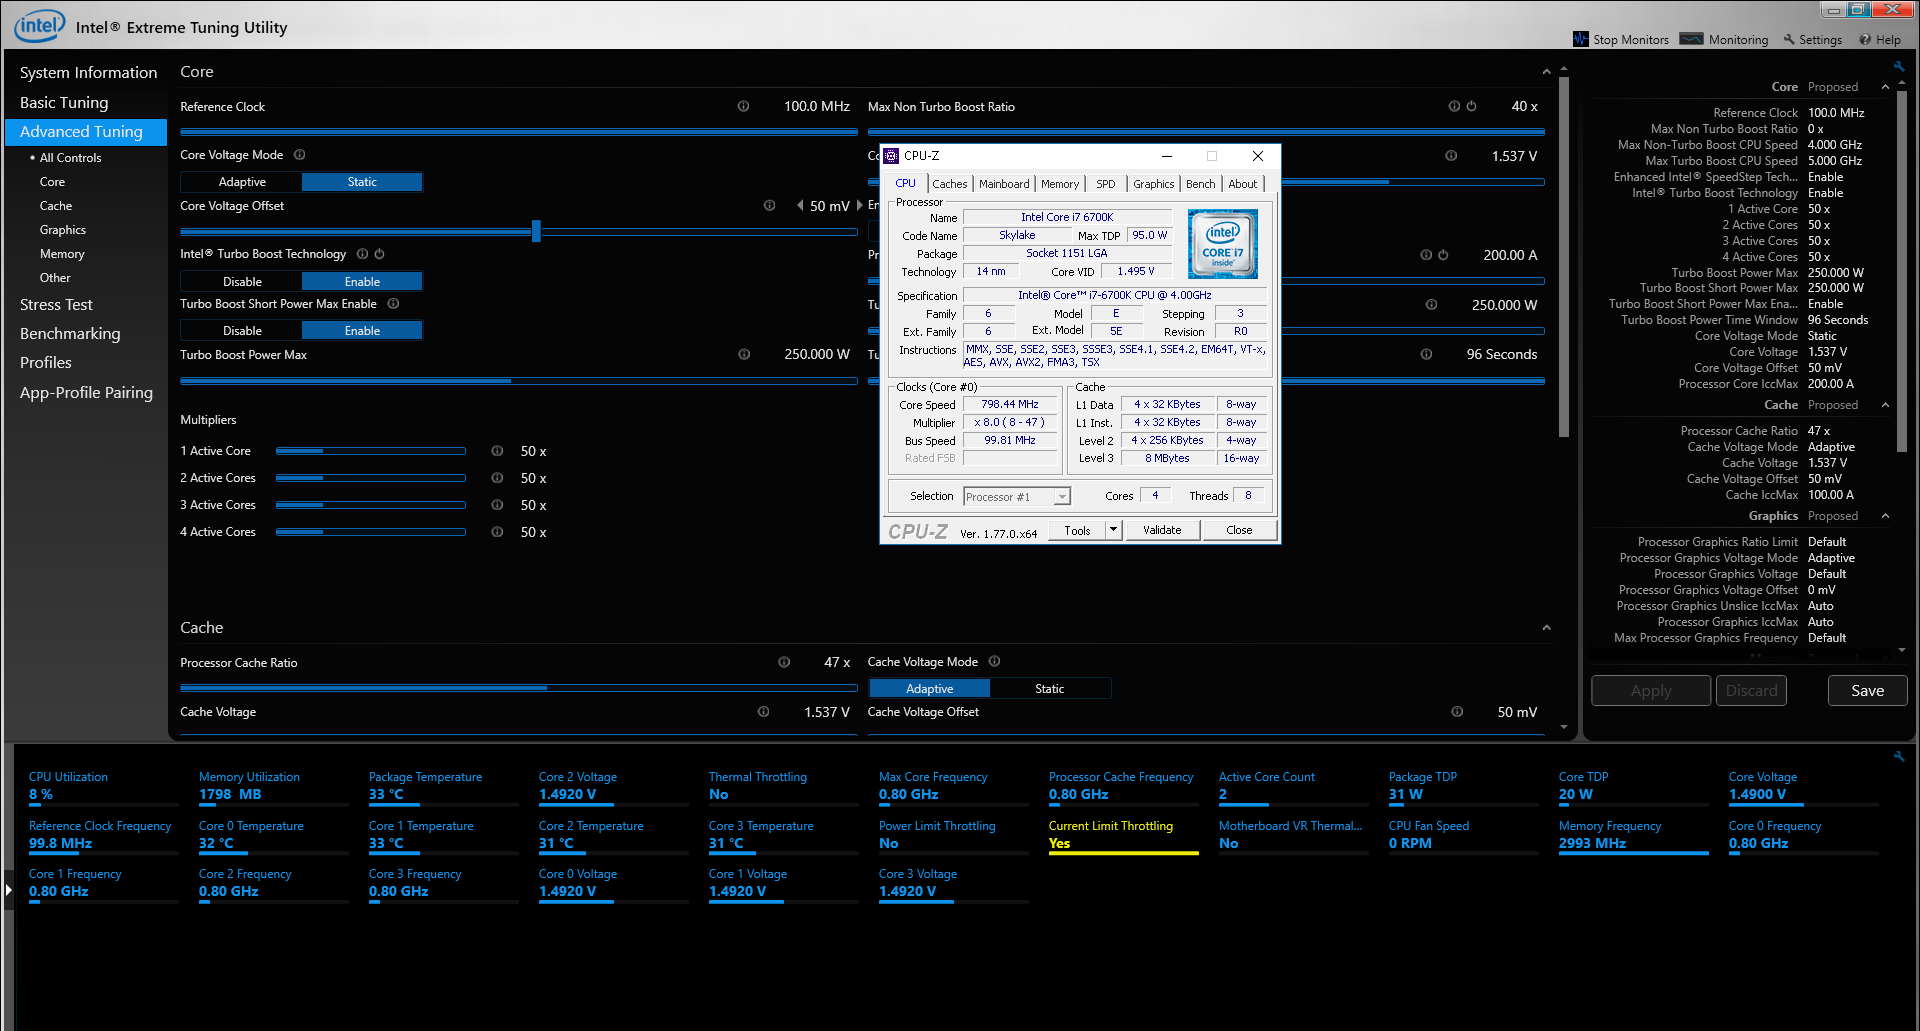Collapse the Graphics Proposed summary group
1920x1031 pixels.
(1885, 516)
